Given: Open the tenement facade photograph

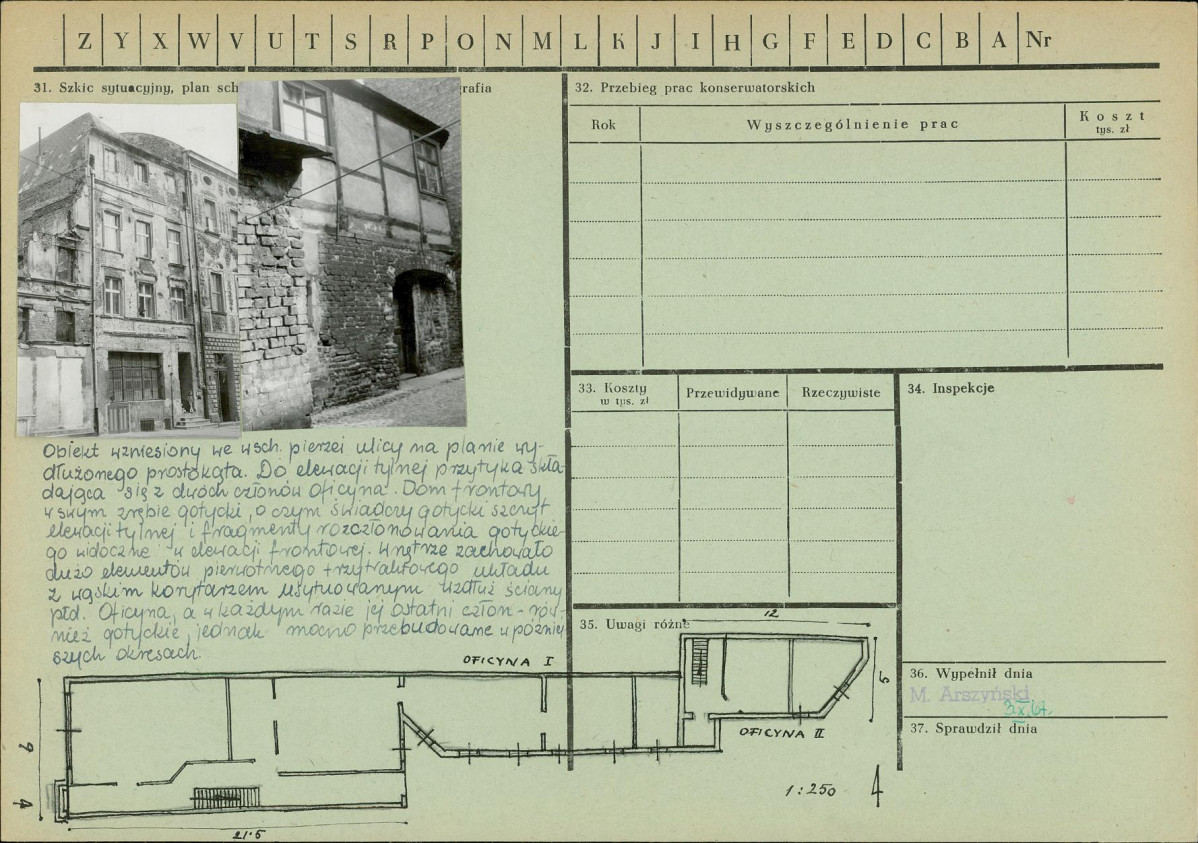Looking at the screenshot, I should [x=128, y=270].
